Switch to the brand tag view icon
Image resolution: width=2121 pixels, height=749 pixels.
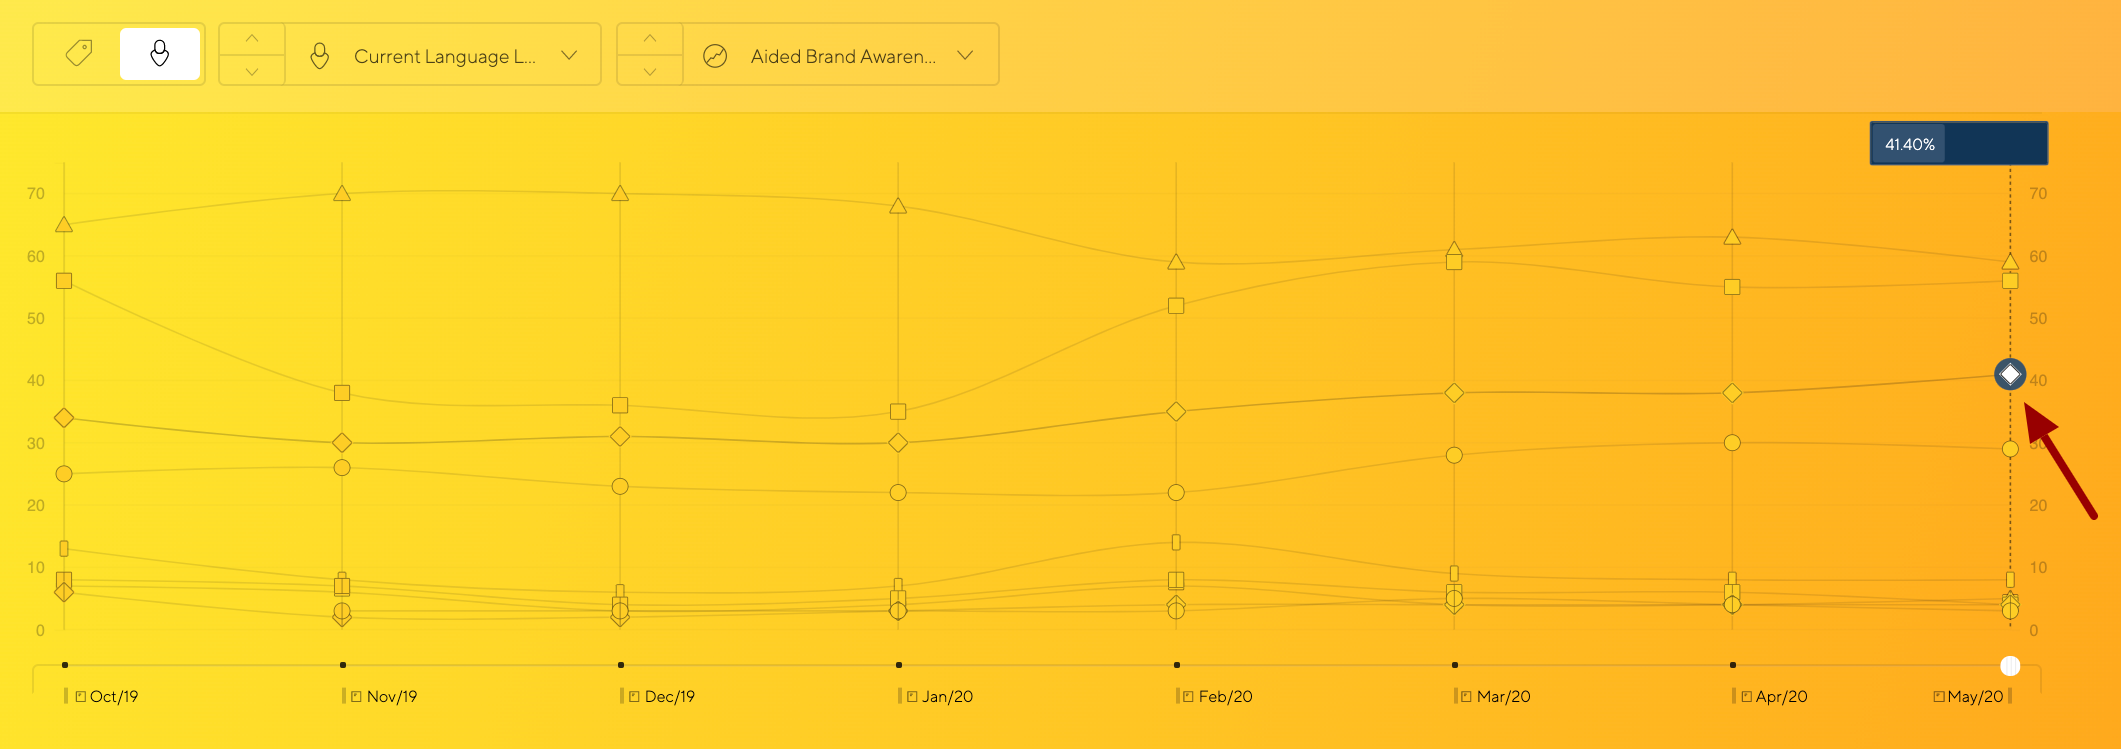tap(79, 54)
